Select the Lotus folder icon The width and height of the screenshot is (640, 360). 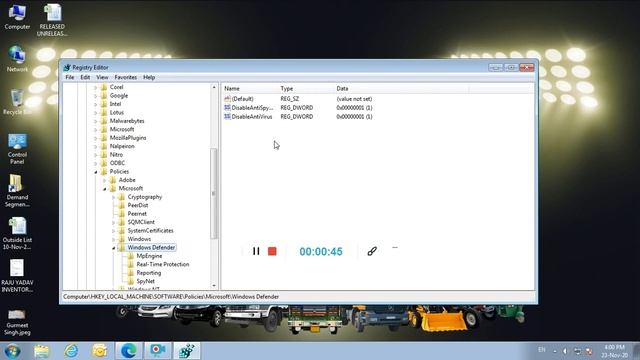coord(104,112)
